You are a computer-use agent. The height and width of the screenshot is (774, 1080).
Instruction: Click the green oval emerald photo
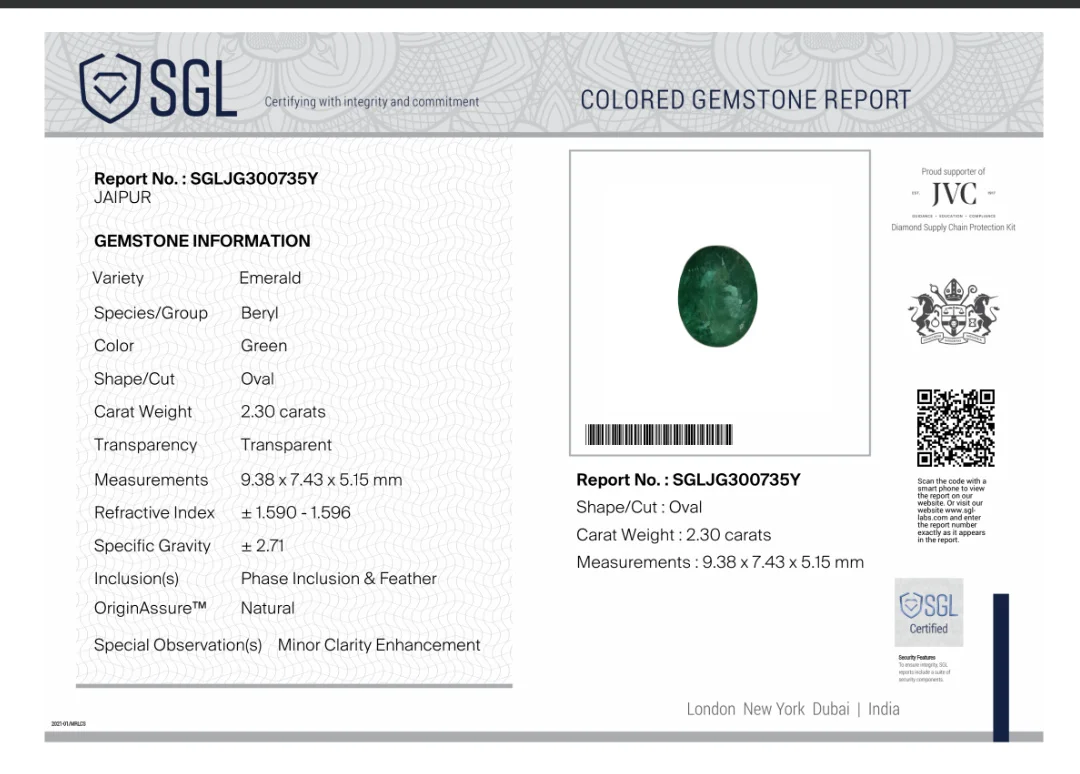point(718,296)
